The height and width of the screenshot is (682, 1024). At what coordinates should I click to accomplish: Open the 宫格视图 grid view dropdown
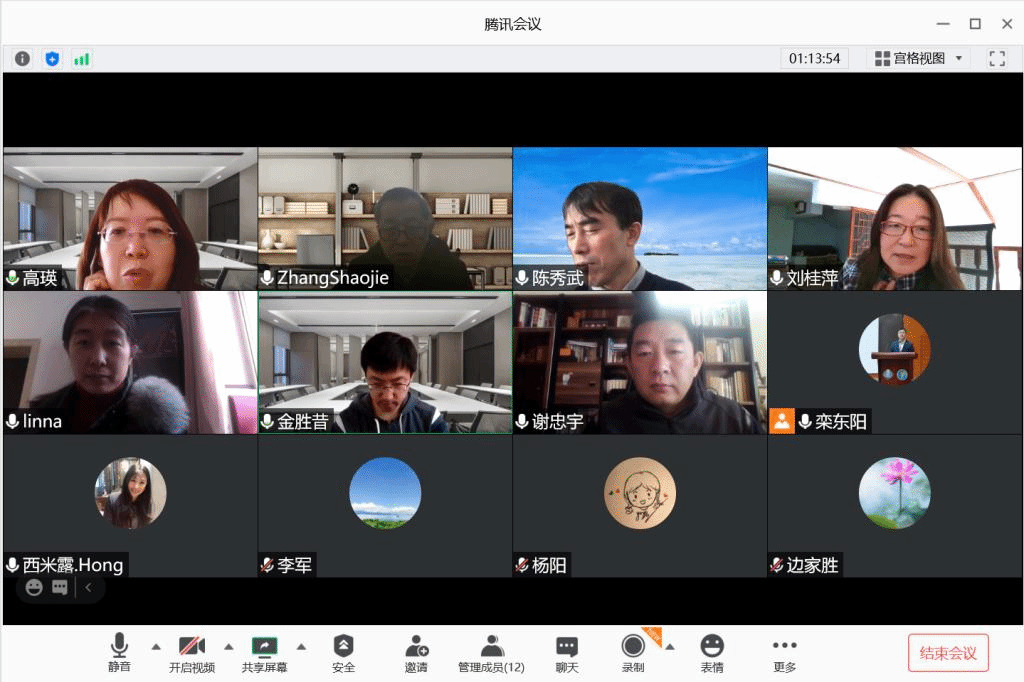pyautogui.click(x=918, y=58)
